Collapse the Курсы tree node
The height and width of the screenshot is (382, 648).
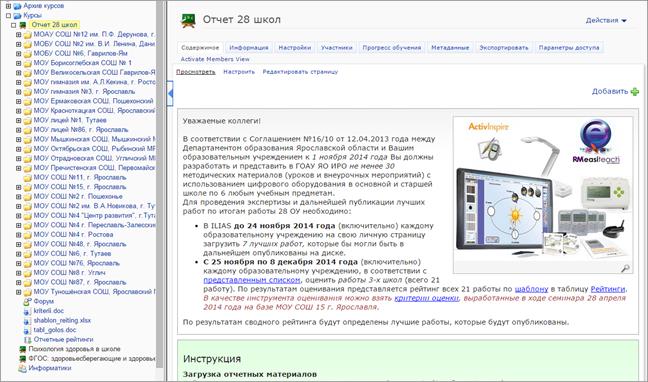[x=8, y=16]
